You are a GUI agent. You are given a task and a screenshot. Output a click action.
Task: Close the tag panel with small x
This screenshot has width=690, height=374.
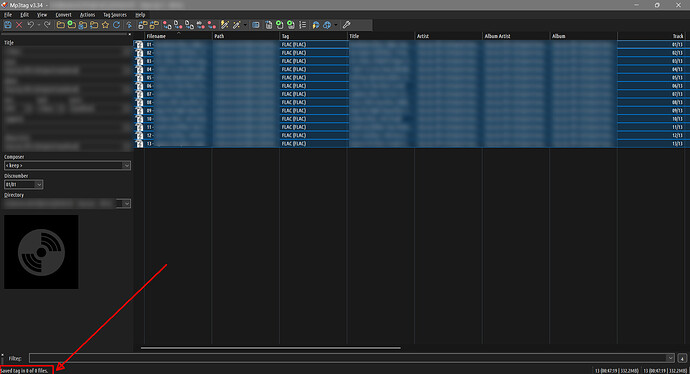click(x=129, y=34)
